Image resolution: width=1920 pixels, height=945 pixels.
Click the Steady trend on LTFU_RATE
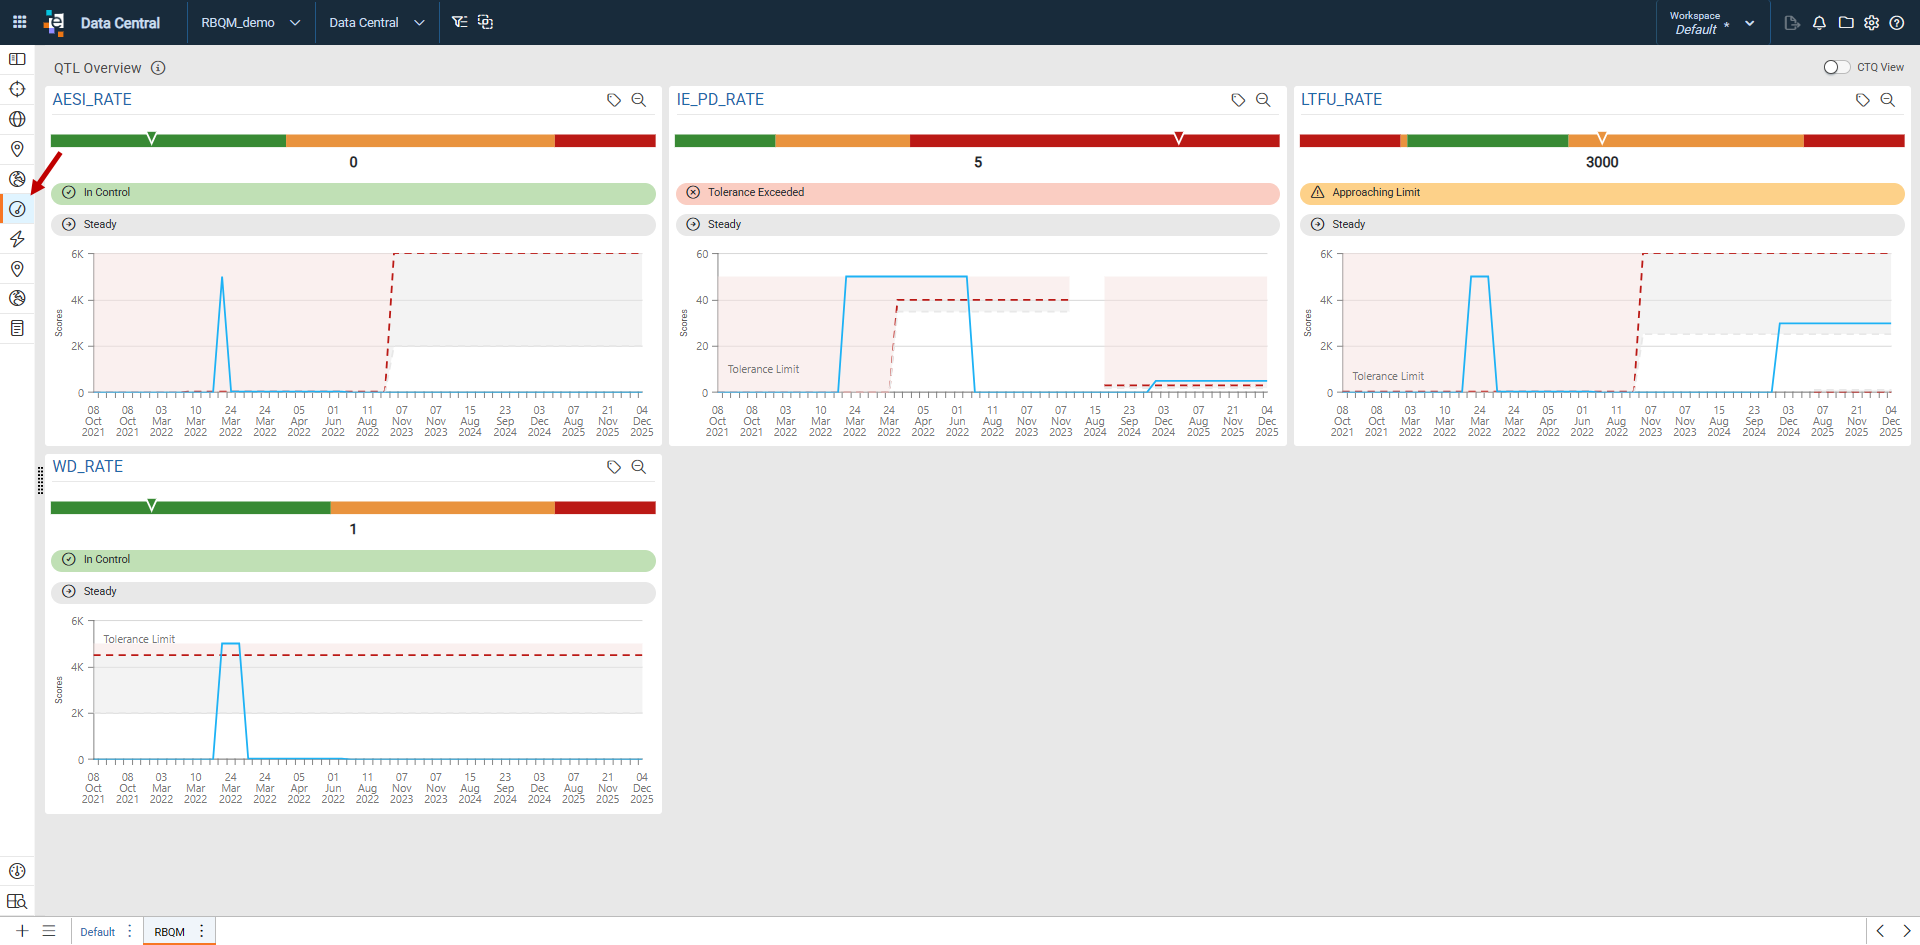1602,225
